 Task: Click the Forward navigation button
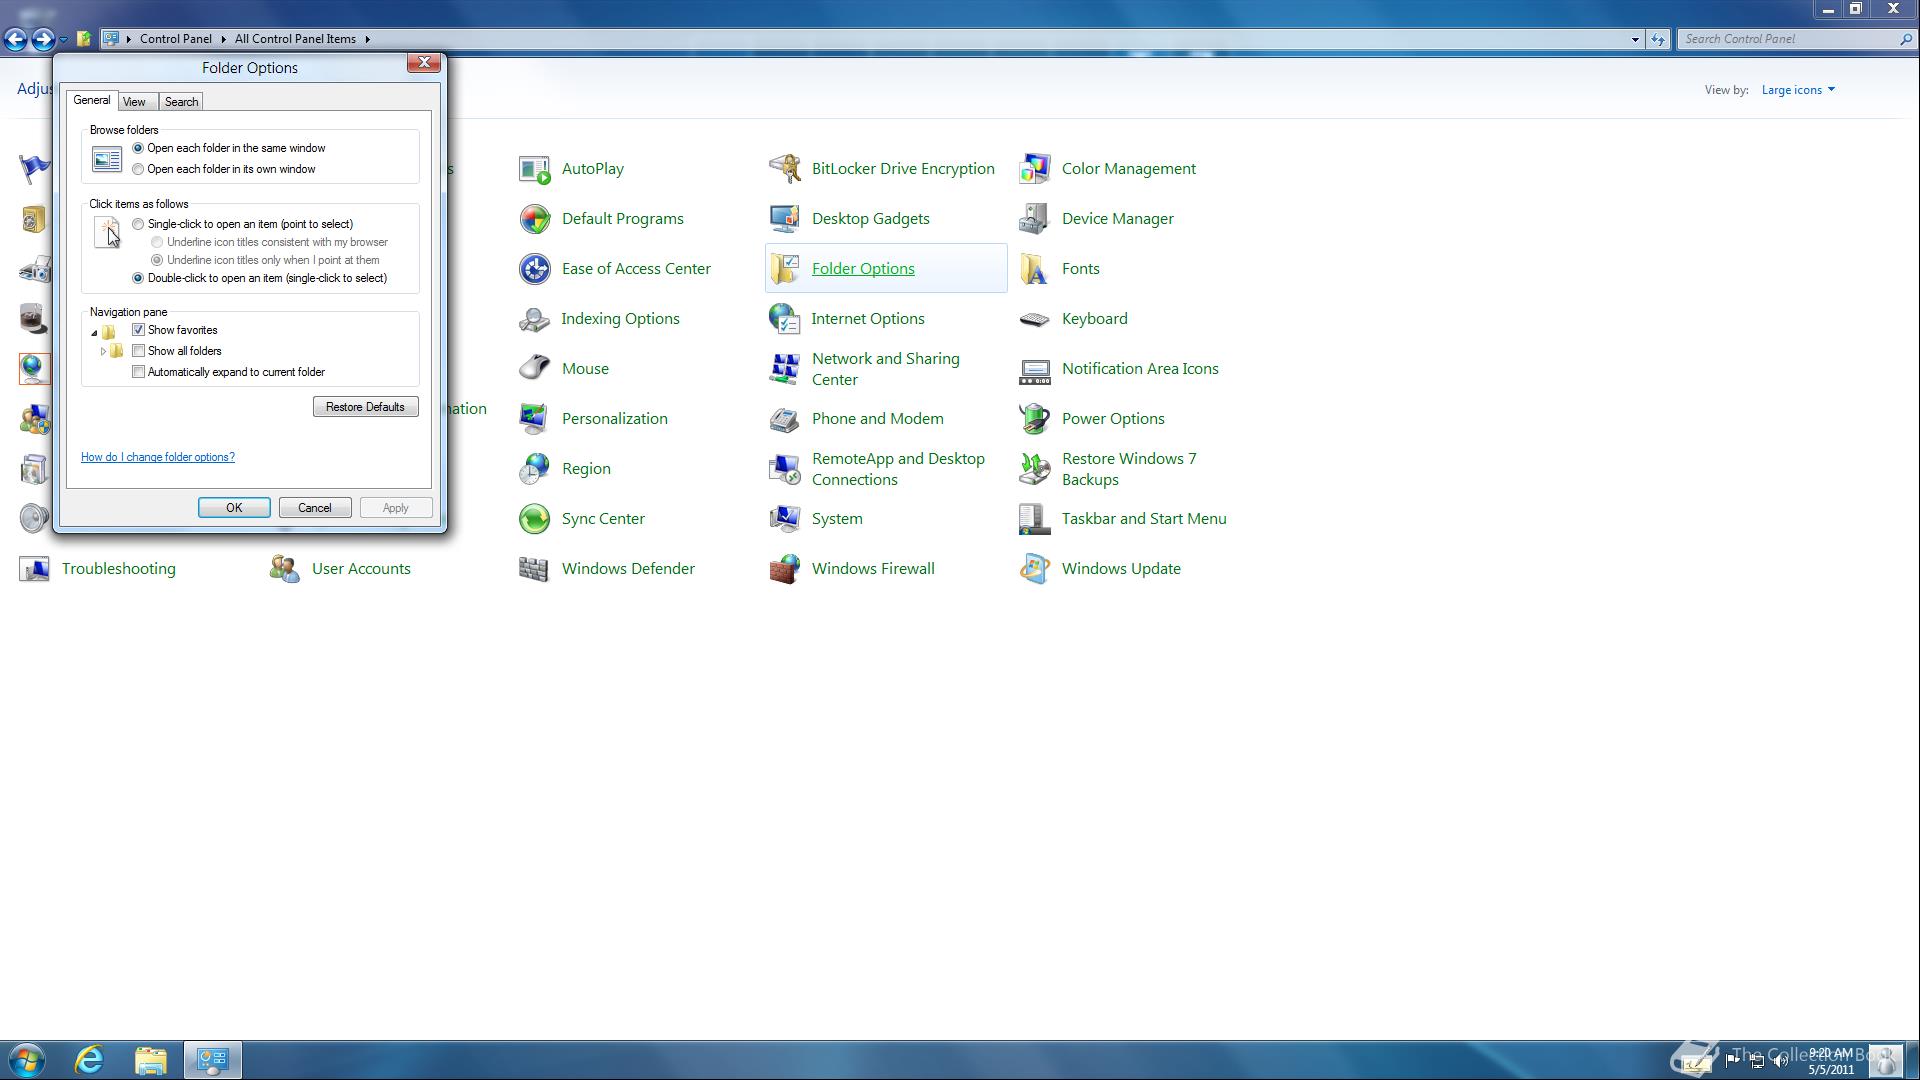[x=42, y=39]
